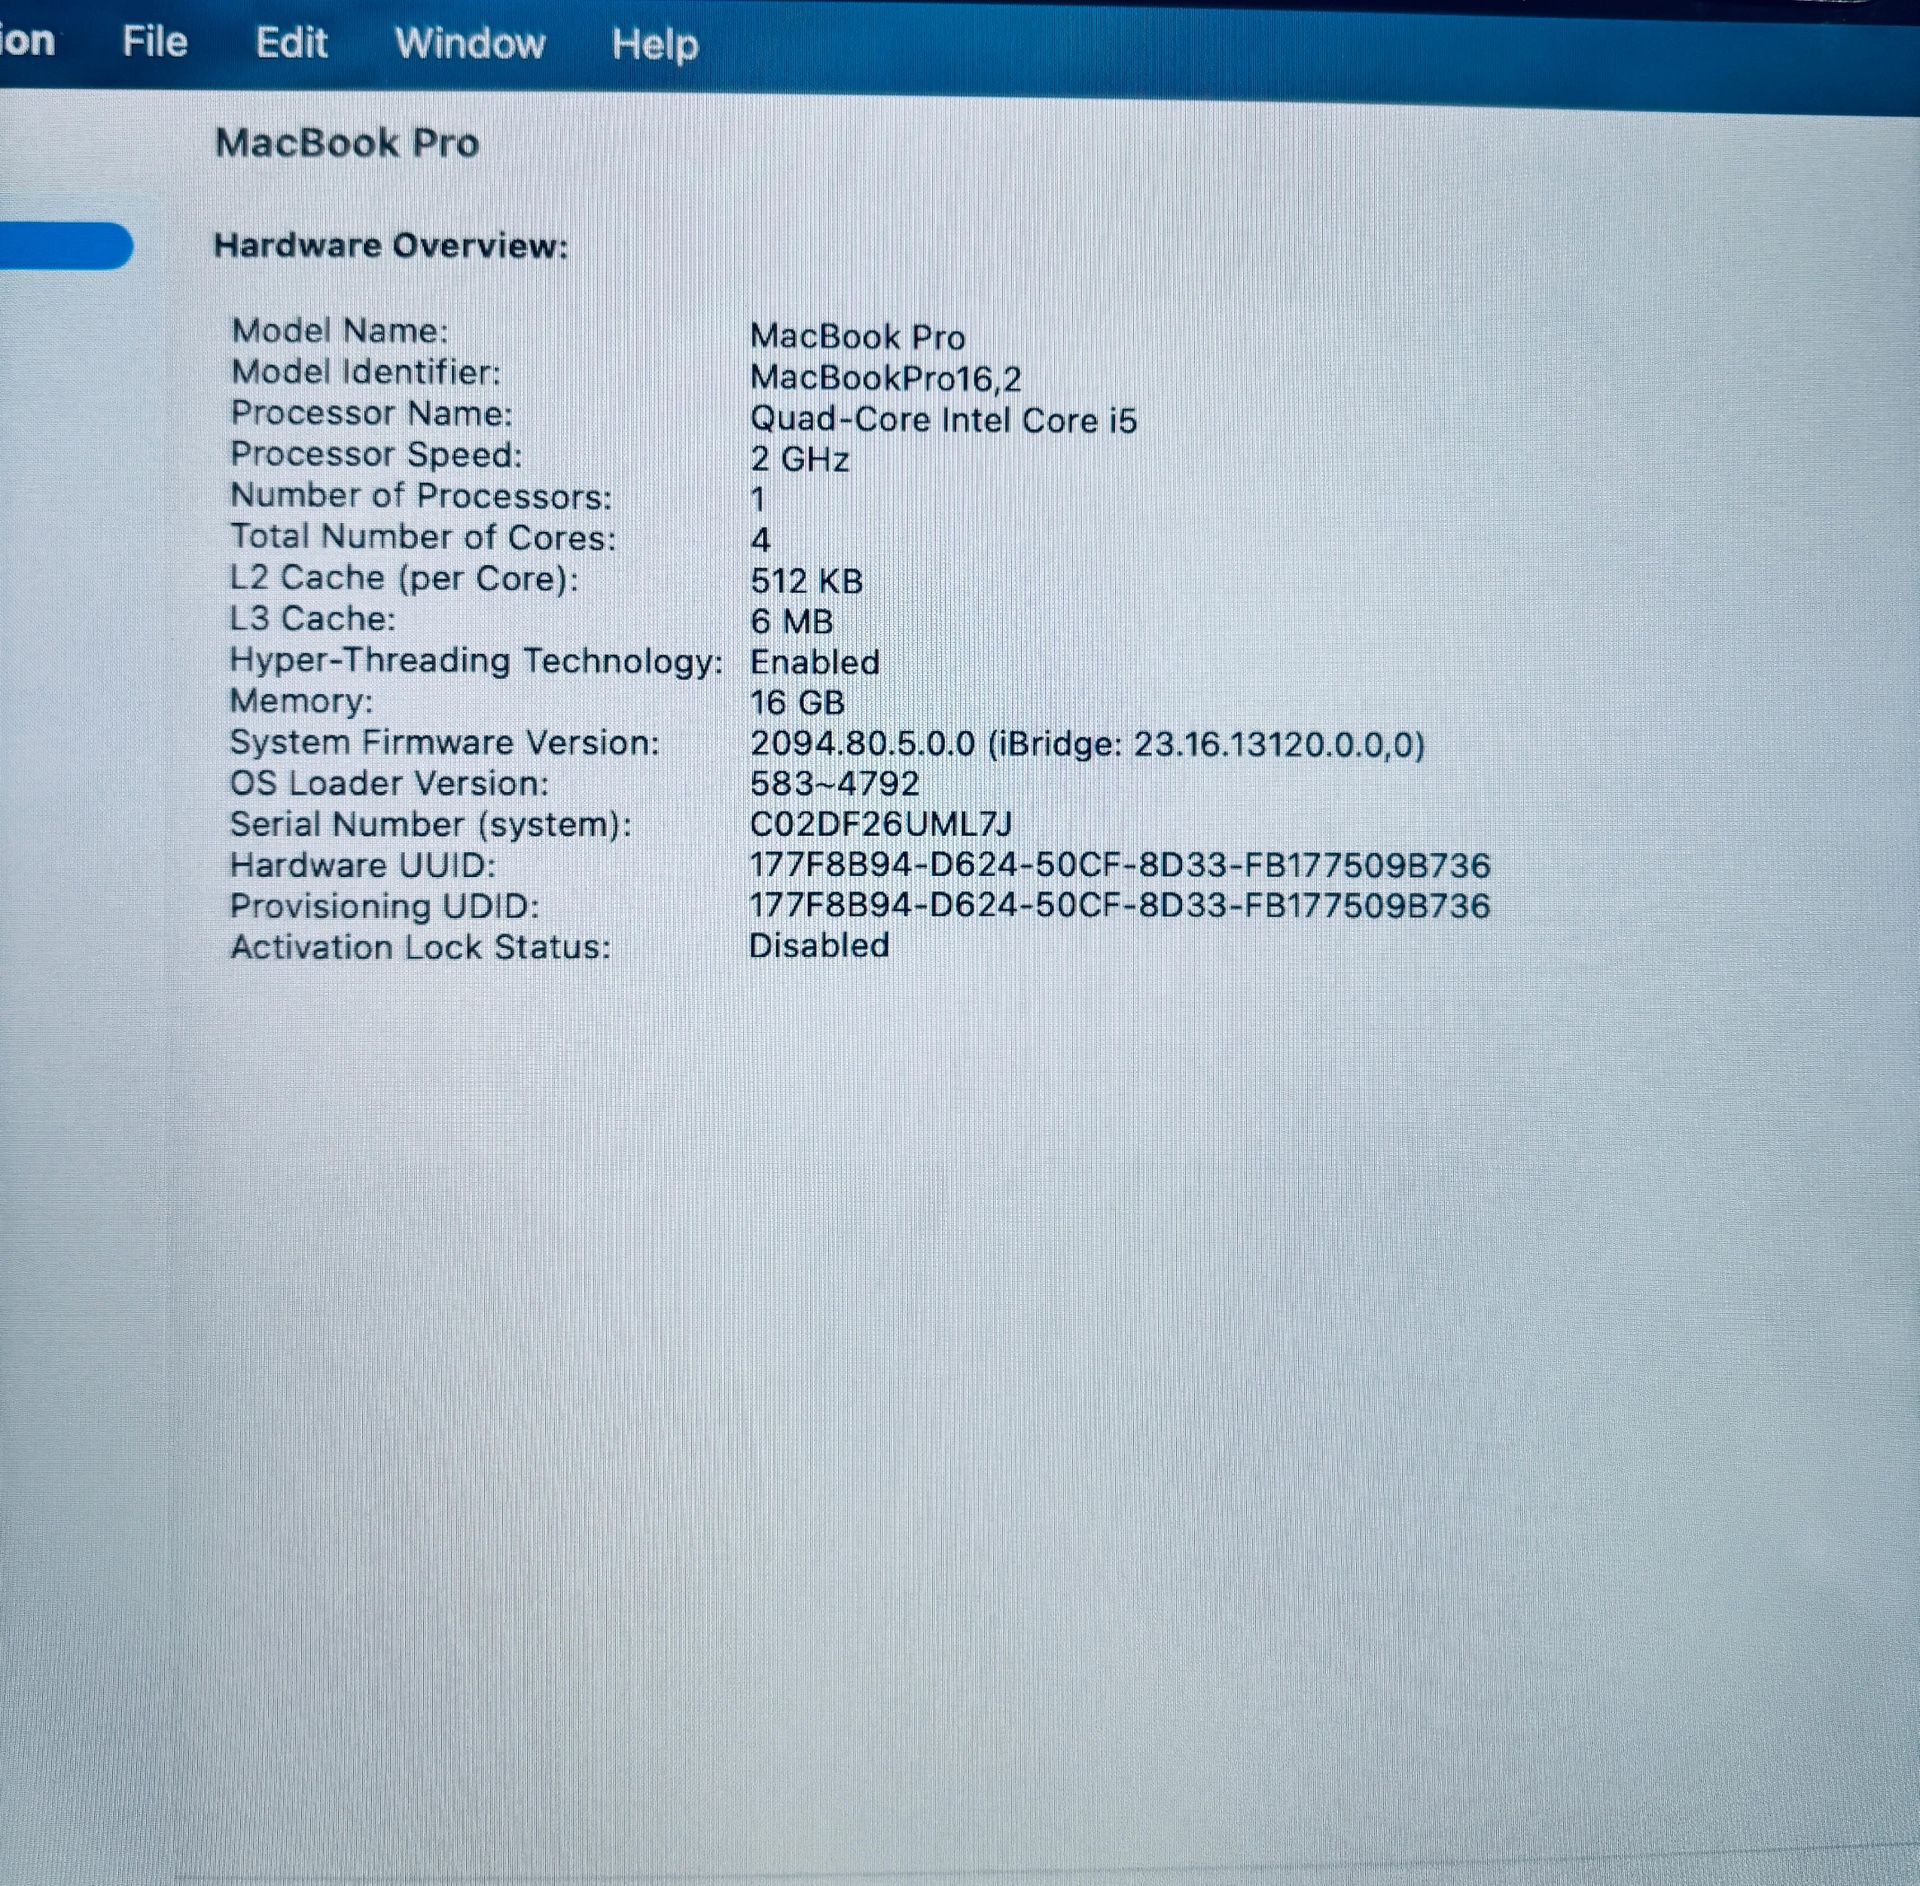The width and height of the screenshot is (1920, 1886).
Task: Click the Hyper-Threading Technology label
Action: click(x=476, y=661)
